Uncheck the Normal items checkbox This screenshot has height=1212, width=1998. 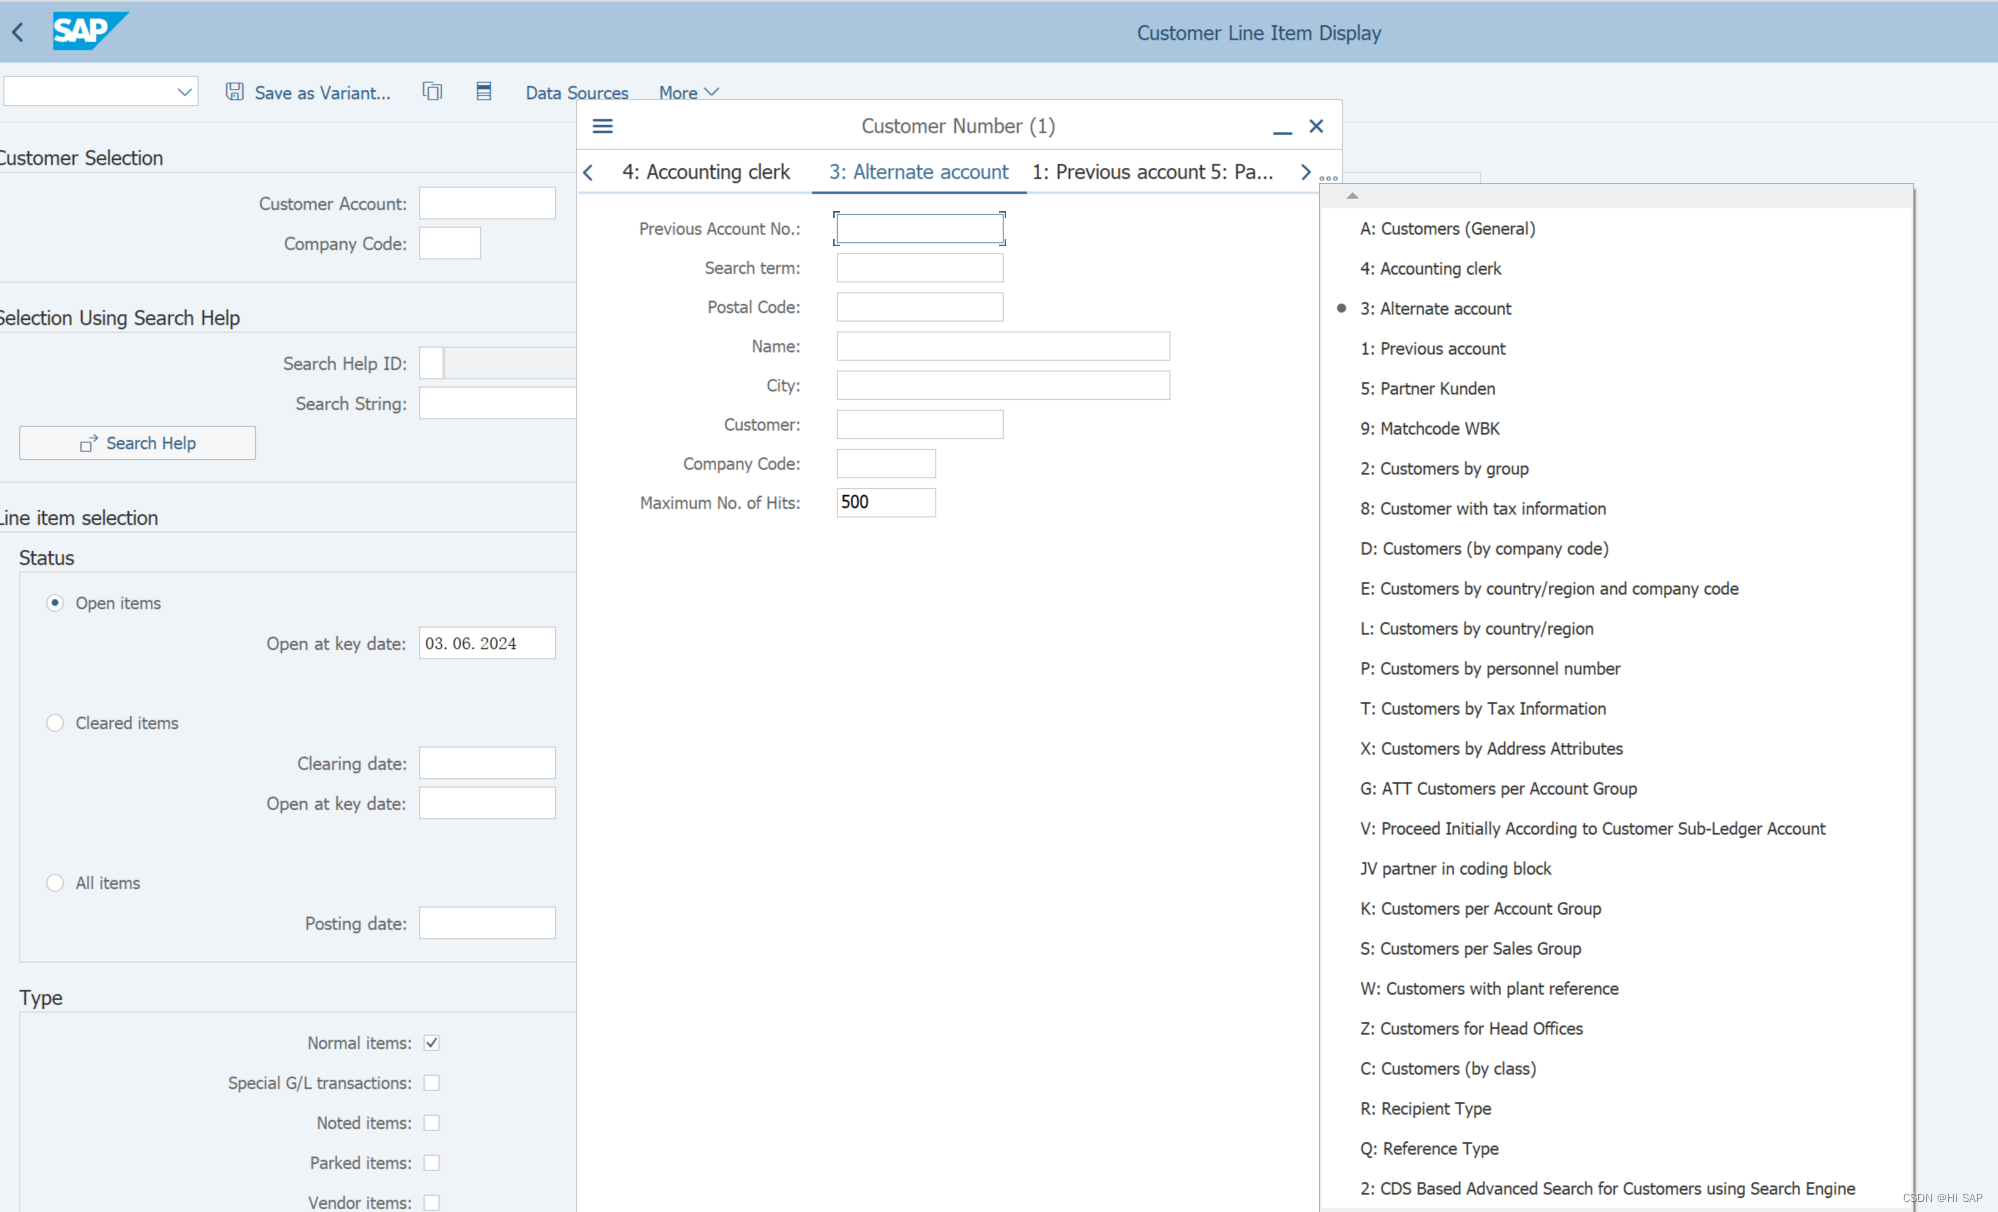pyautogui.click(x=432, y=1043)
